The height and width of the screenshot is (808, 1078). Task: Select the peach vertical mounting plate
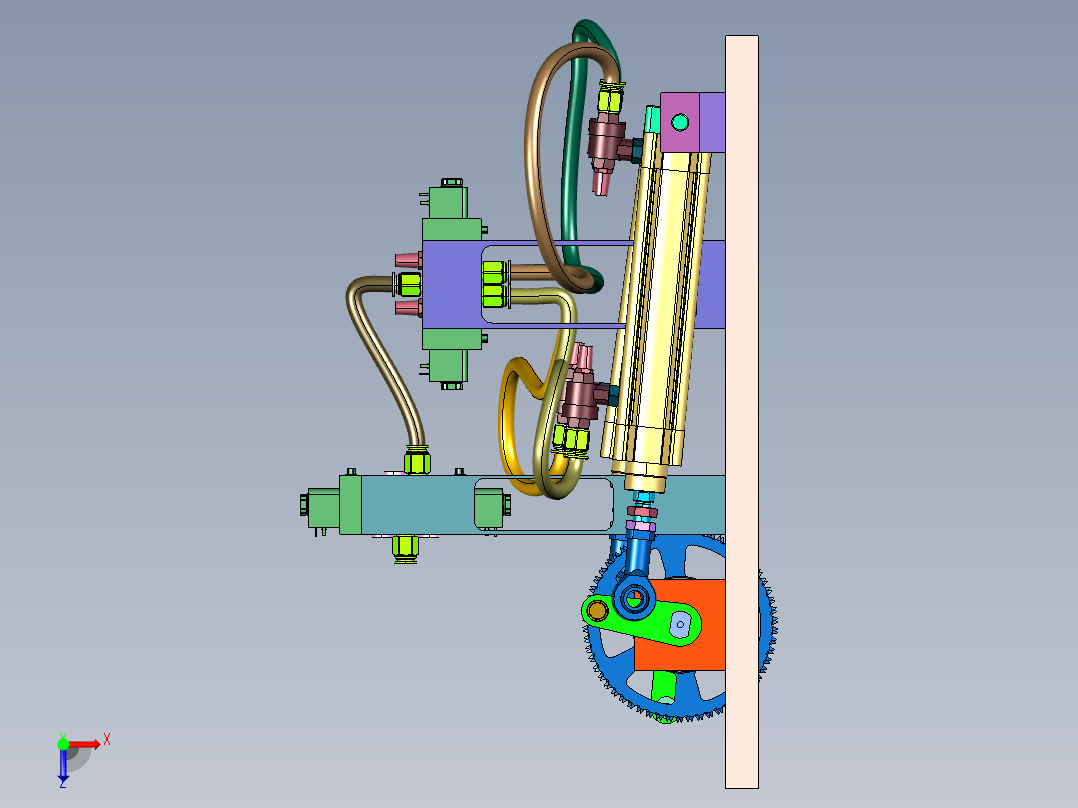point(742,412)
